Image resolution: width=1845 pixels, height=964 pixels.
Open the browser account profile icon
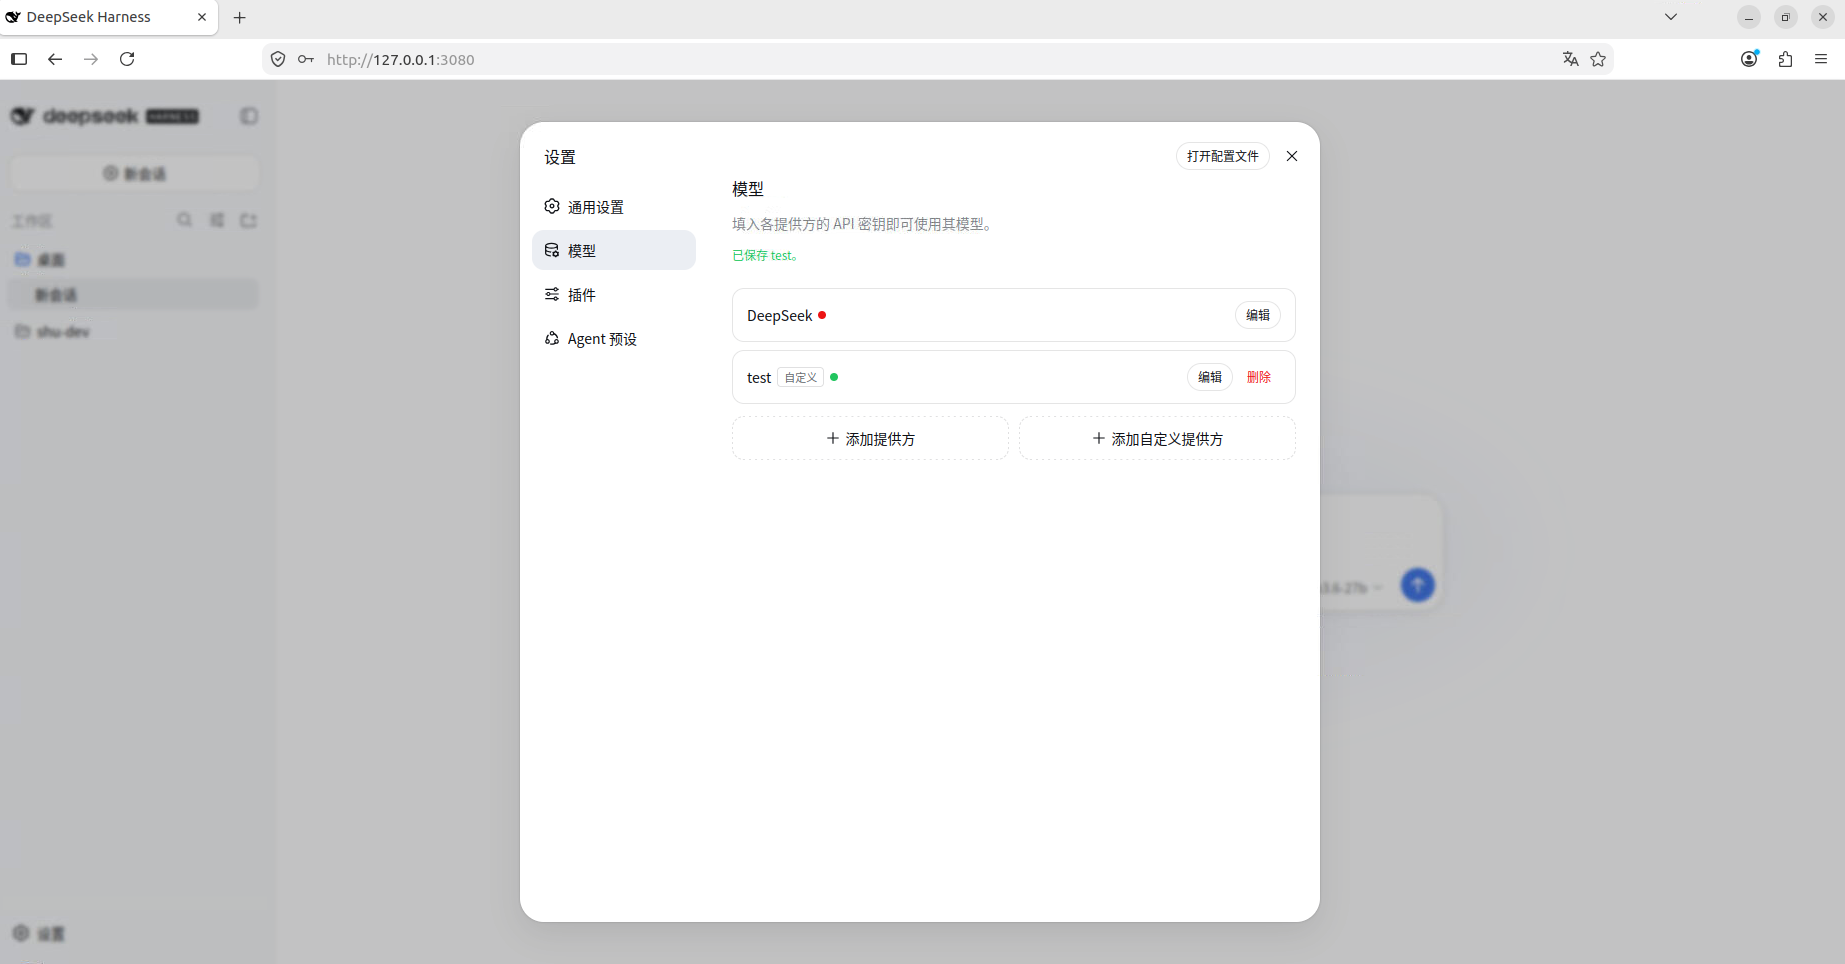(x=1749, y=59)
